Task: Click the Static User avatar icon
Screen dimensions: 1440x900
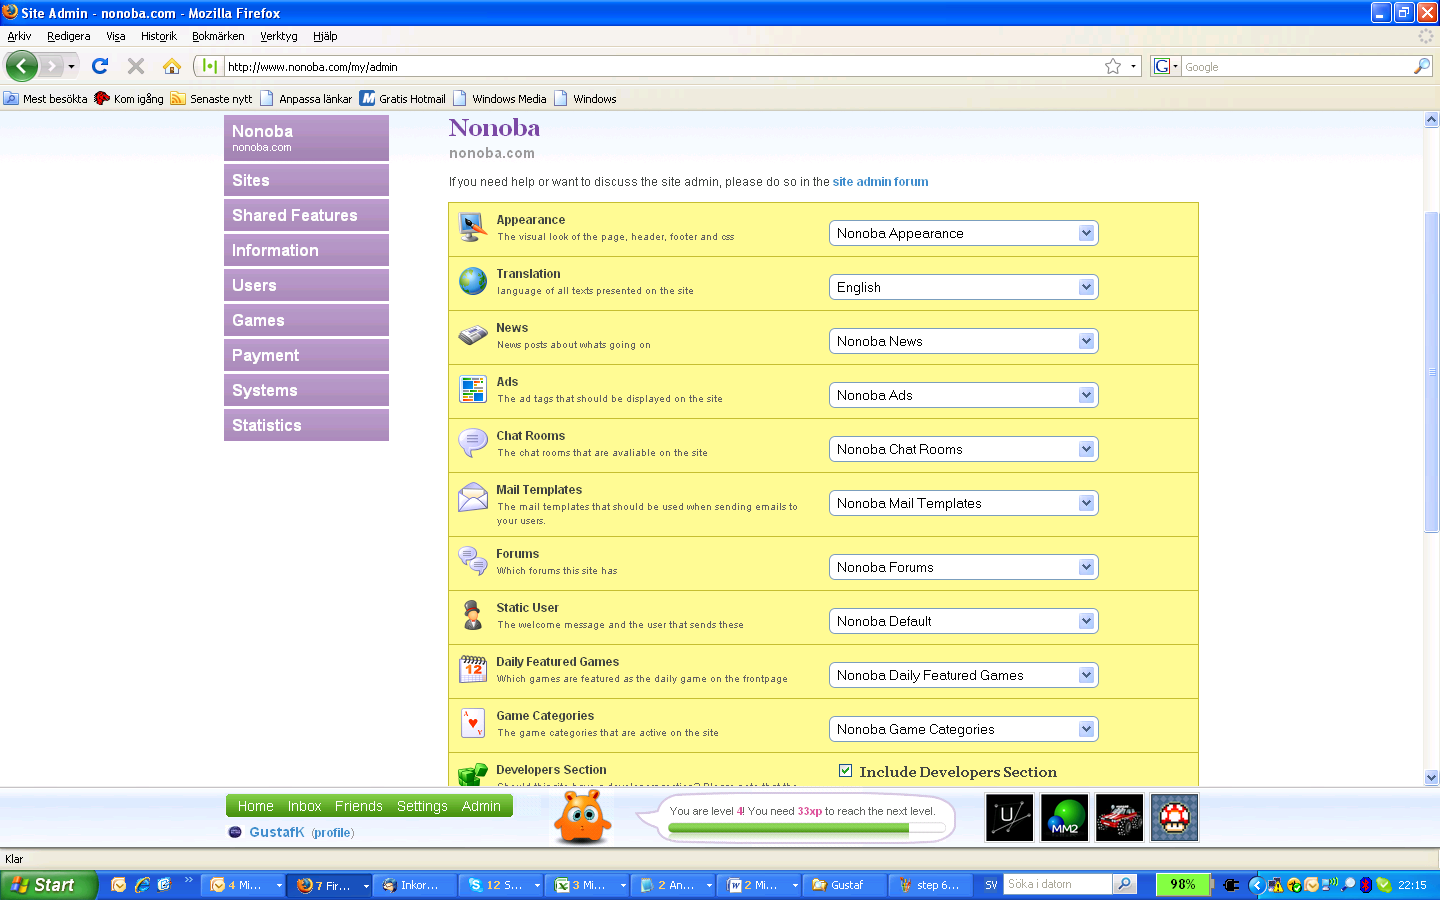Action: (473, 614)
